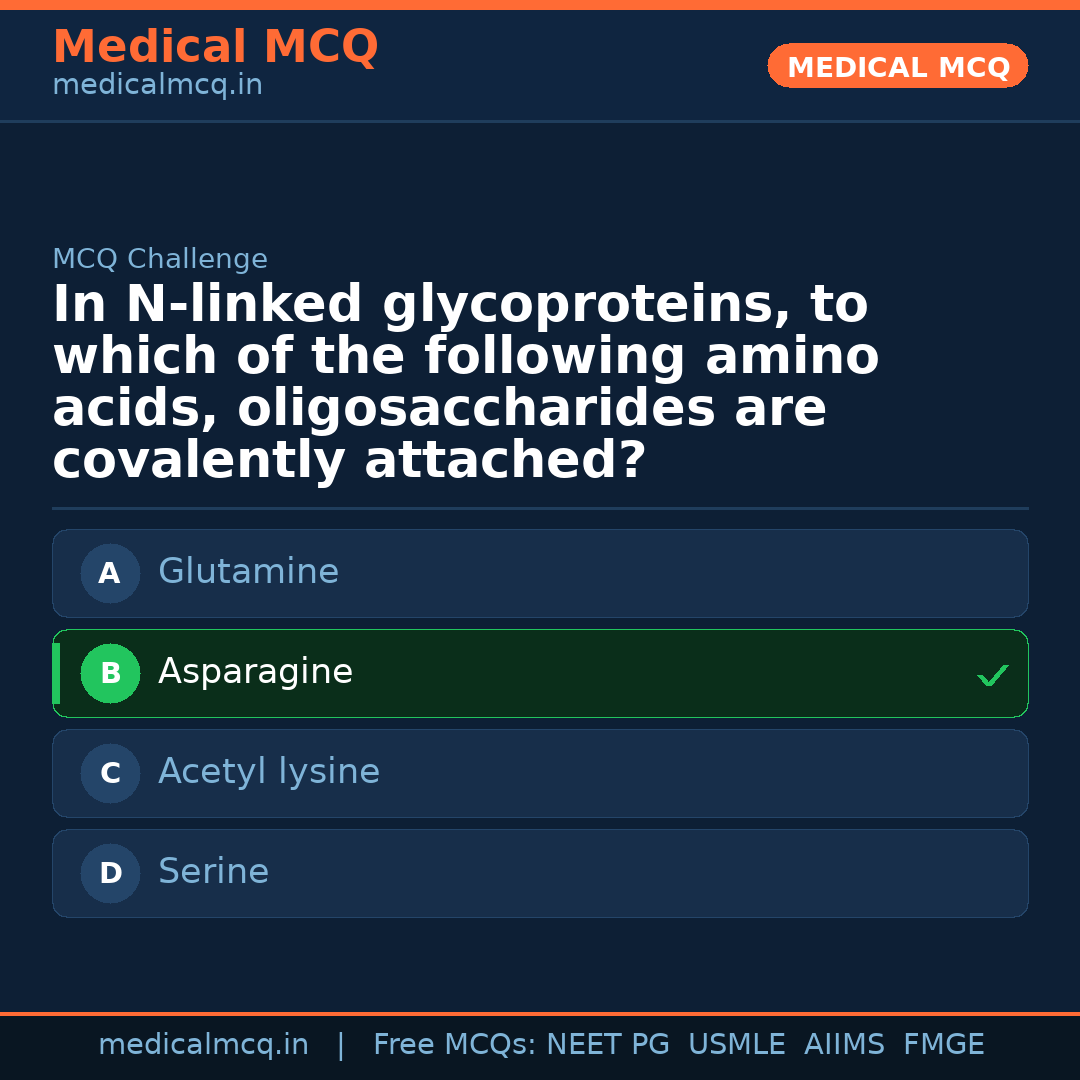Open the medicalmcq.in link in the footer
1080x1080 pixels.
point(203,1045)
